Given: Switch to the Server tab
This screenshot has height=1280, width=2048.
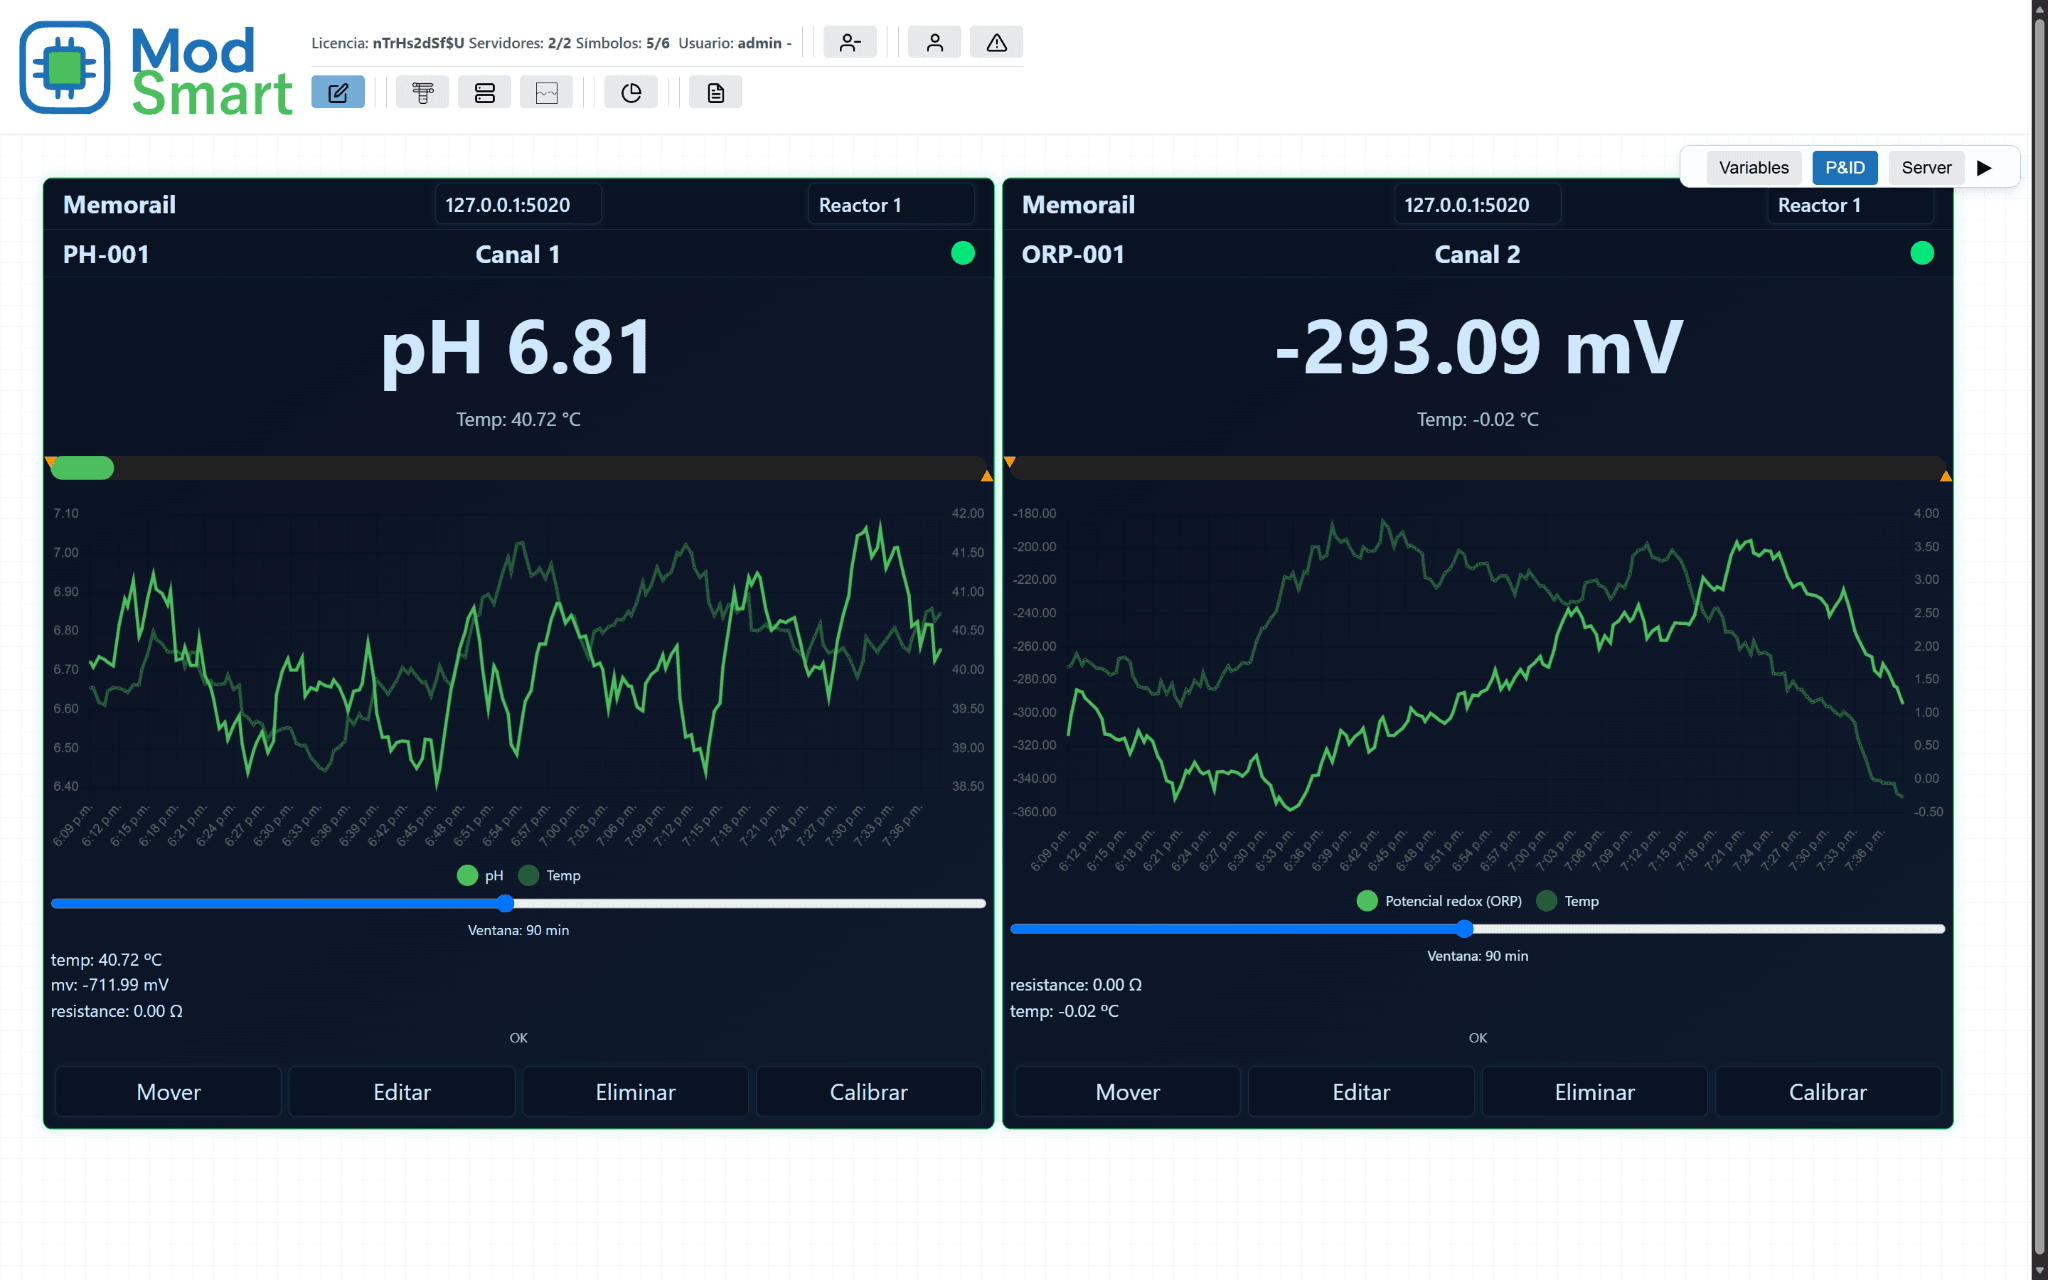Looking at the screenshot, I should (1926, 168).
